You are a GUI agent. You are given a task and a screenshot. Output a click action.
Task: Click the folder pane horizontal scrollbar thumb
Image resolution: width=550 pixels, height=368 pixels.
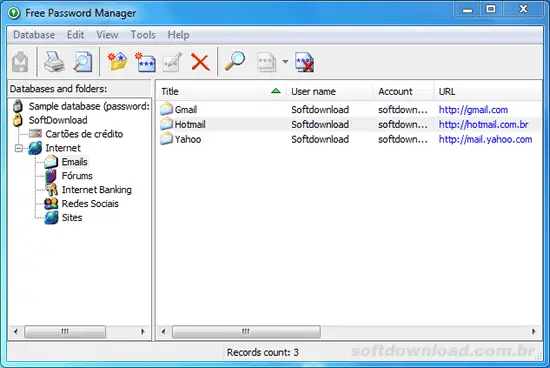point(65,332)
